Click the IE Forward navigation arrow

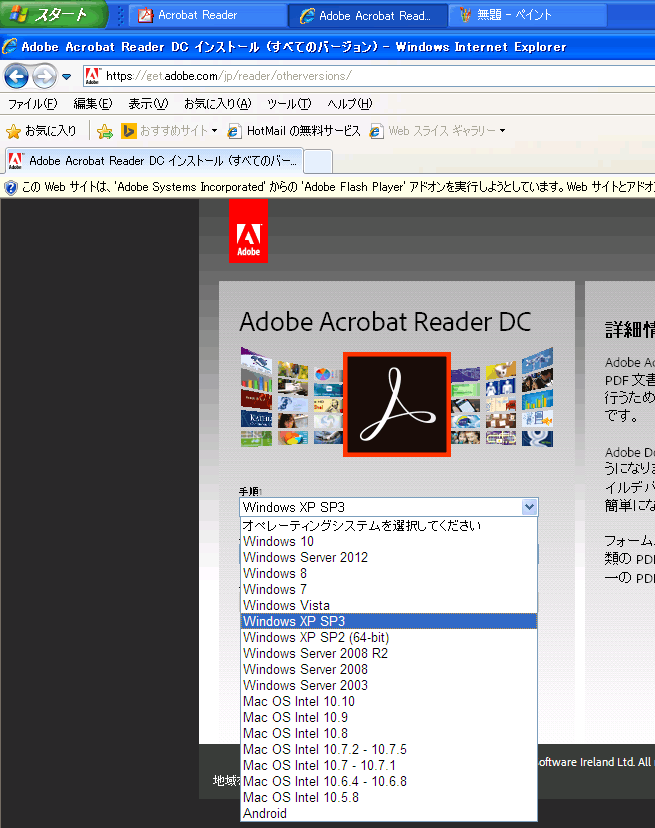point(44,77)
